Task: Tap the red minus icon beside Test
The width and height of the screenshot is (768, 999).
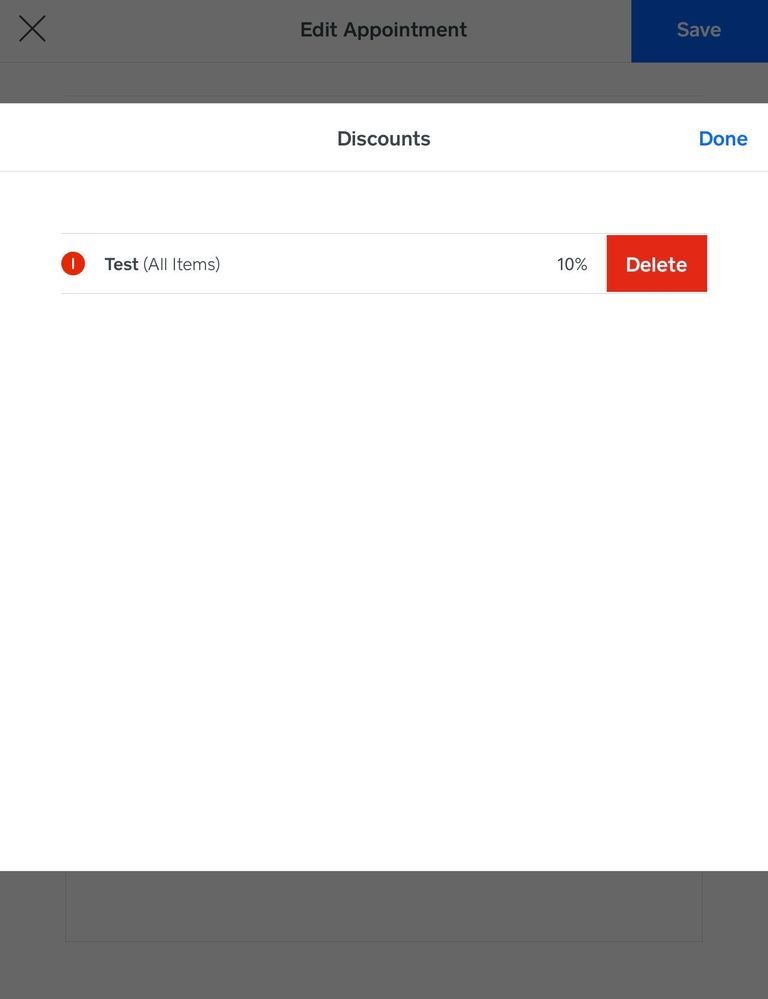Action: (73, 264)
